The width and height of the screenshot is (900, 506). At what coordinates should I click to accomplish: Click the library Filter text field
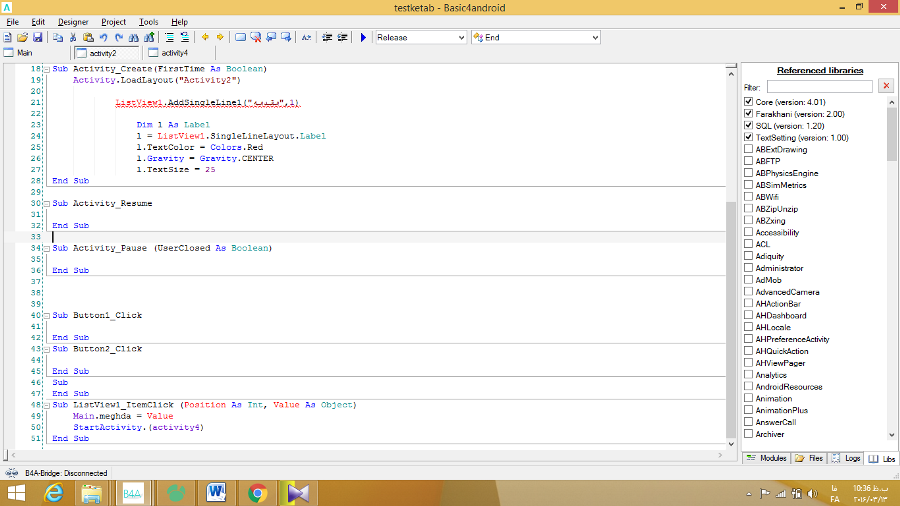point(819,87)
